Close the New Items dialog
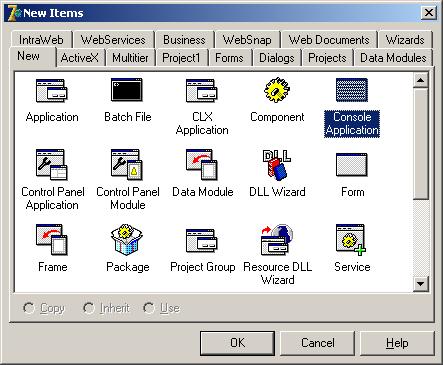Screen dimensions: 443x365 tap(429, 13)
